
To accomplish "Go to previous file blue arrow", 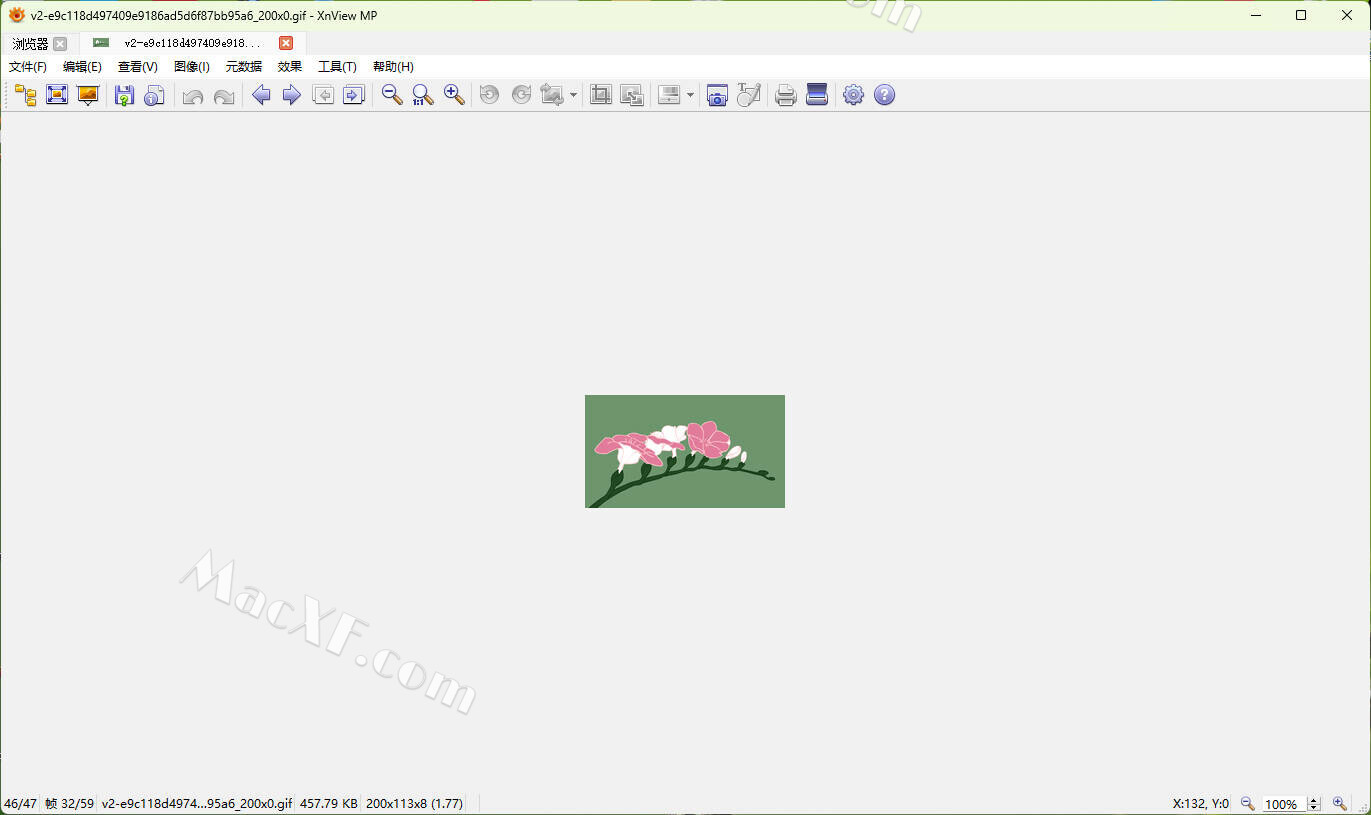I will (x=261, y=95).
